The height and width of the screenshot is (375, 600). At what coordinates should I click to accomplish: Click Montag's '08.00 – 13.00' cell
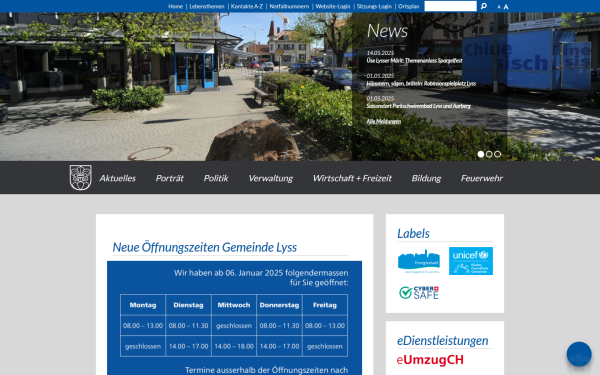[x=143, y=326]
